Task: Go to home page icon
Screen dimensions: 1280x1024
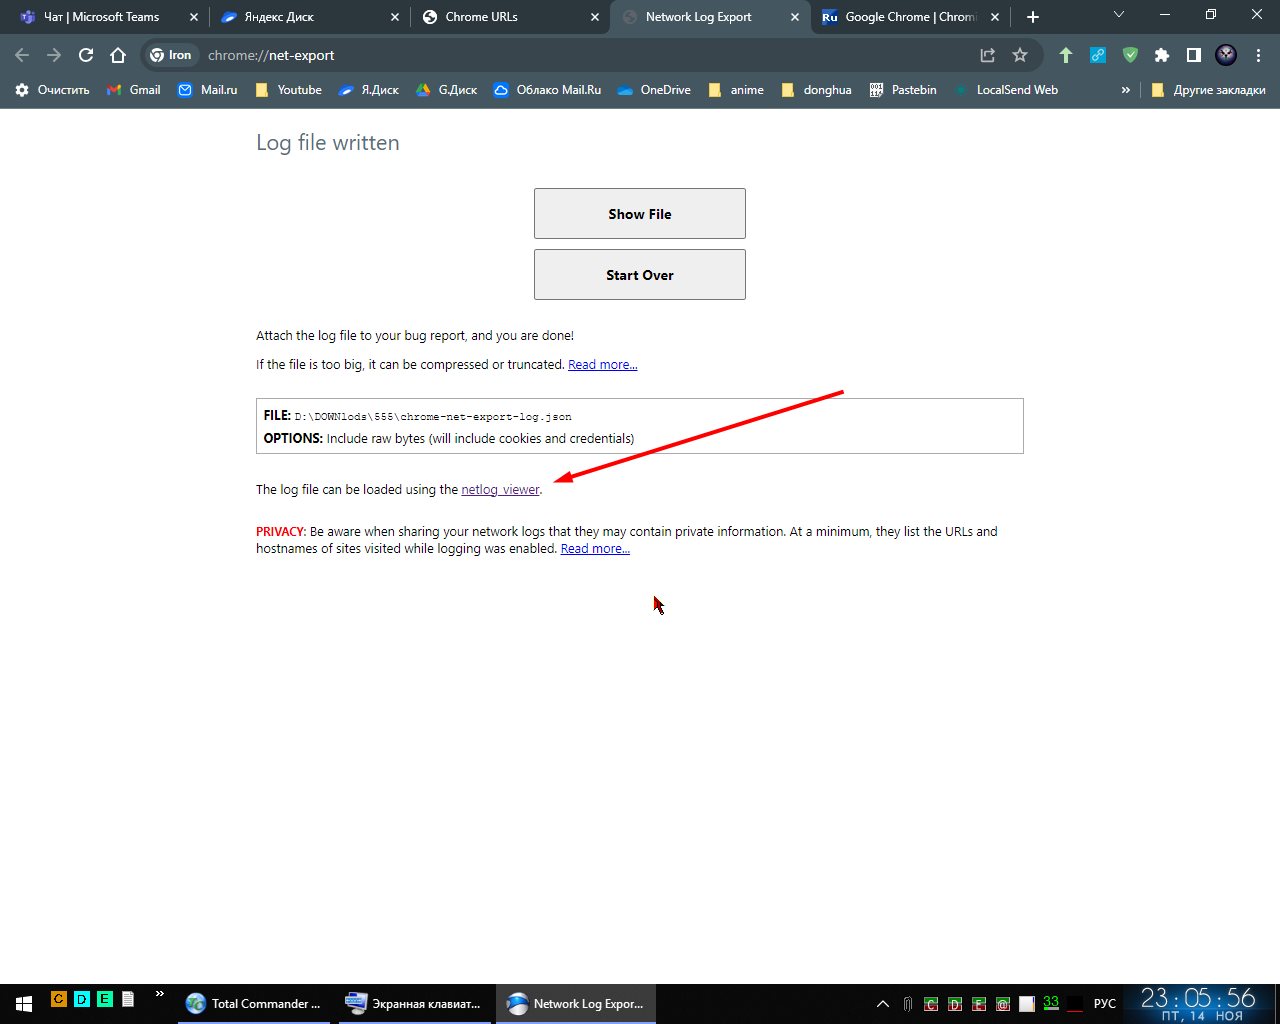Action: coord(118,55)
